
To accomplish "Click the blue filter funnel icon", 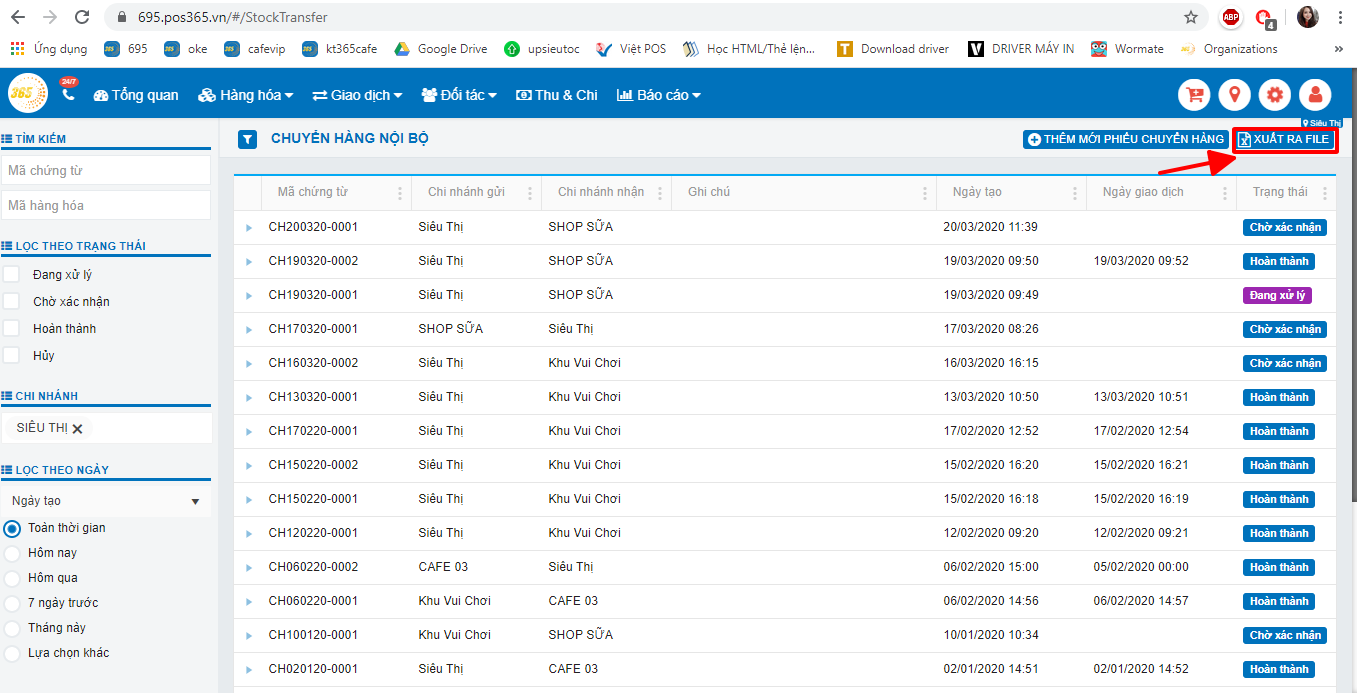I will (x=247, y=139).
